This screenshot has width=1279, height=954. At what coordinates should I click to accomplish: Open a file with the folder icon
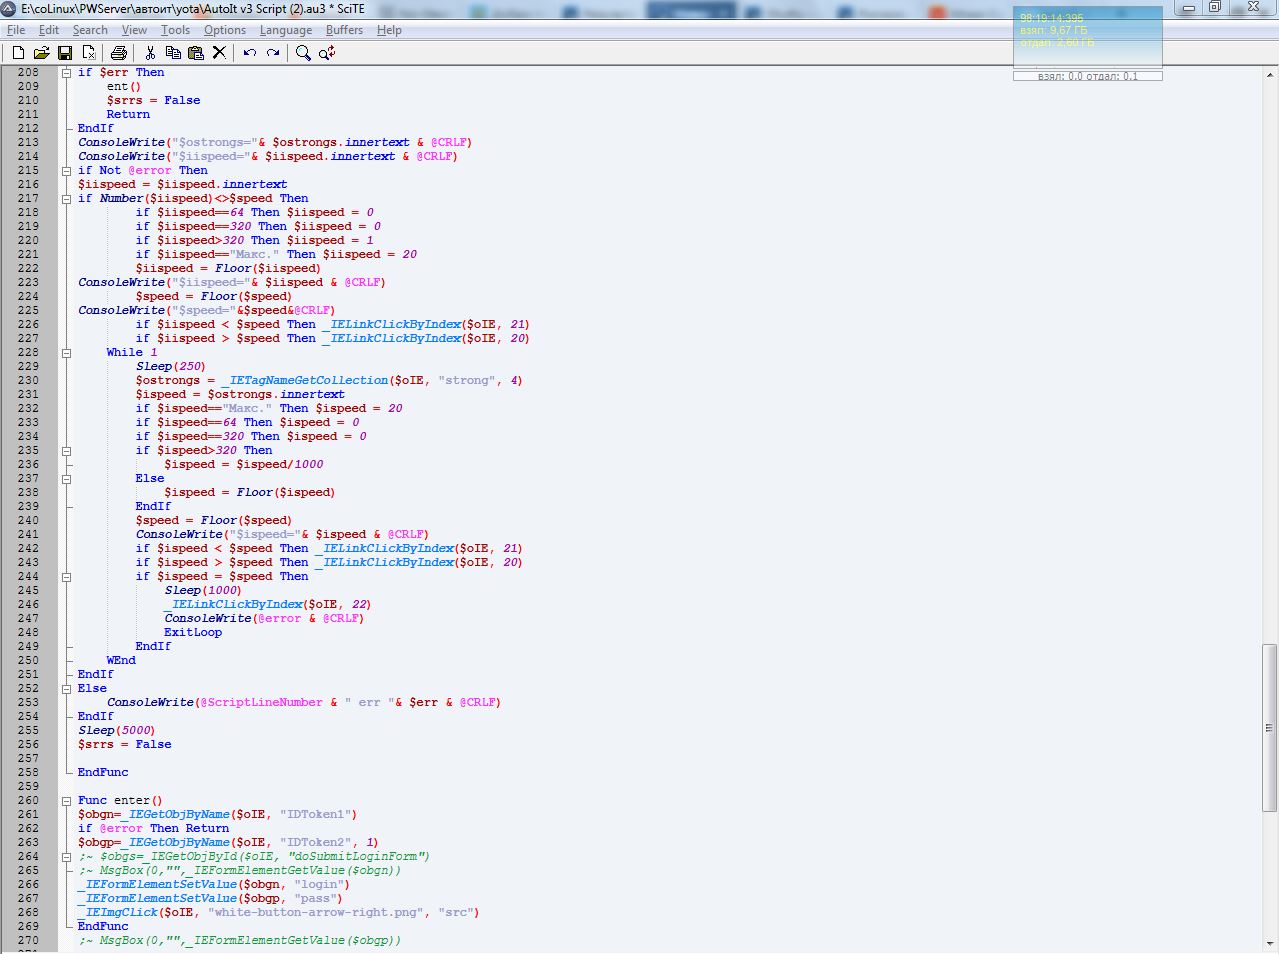41,53
